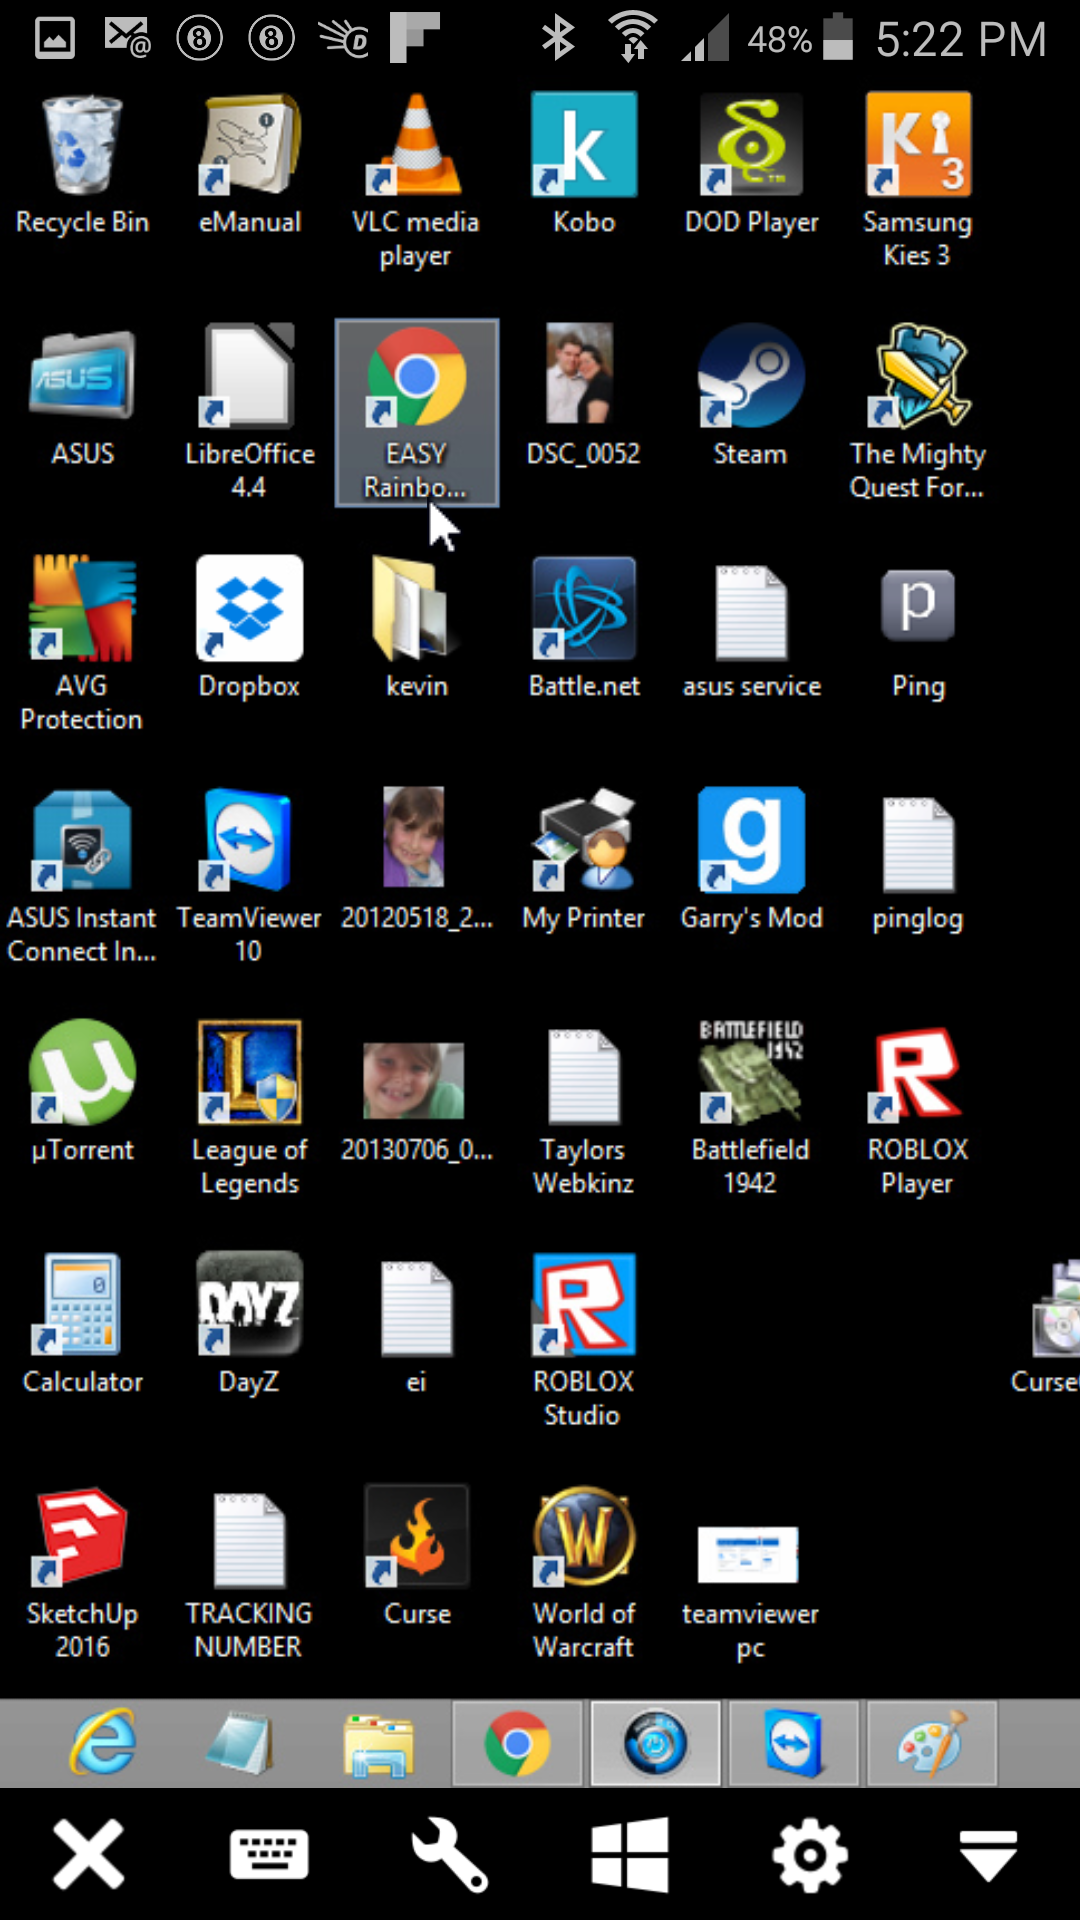Launch League of Legends shortcut

250,1110
